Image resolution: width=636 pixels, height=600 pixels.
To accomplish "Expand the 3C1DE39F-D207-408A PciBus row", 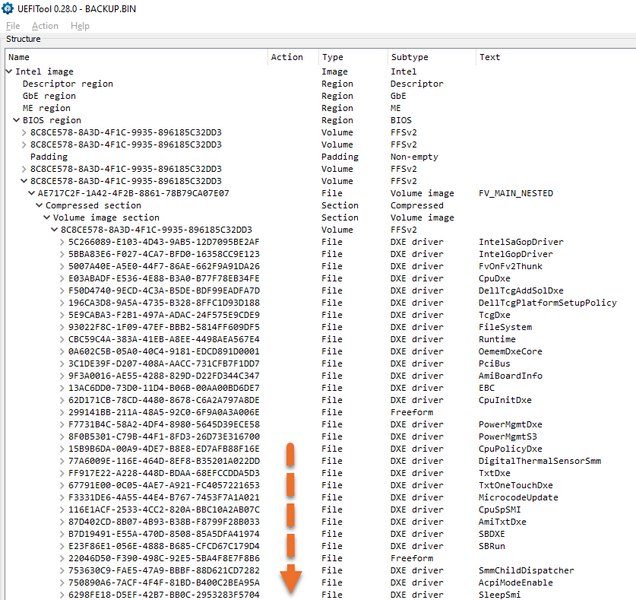I will 62,364.
